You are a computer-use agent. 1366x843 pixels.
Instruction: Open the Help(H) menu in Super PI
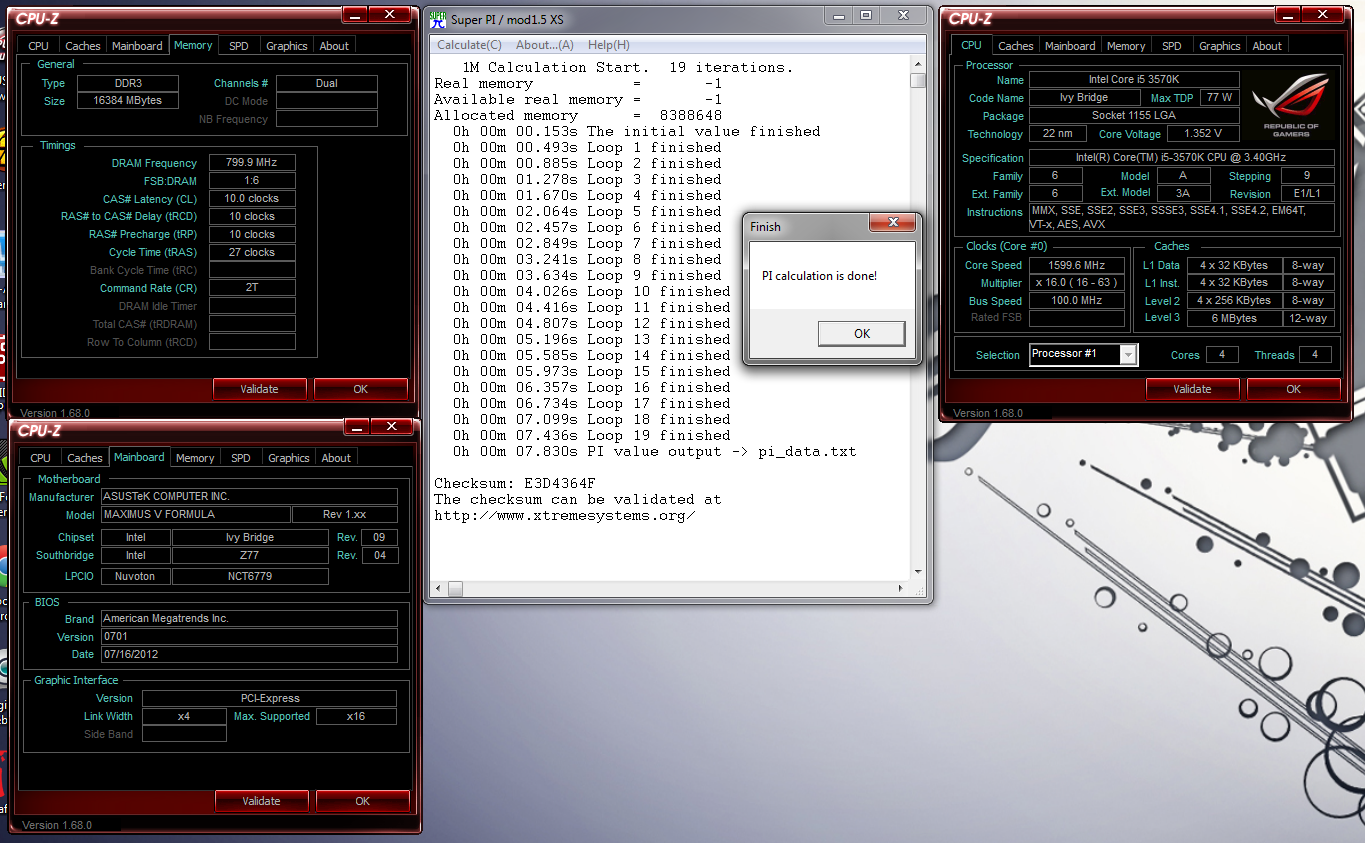click(608, 45)
